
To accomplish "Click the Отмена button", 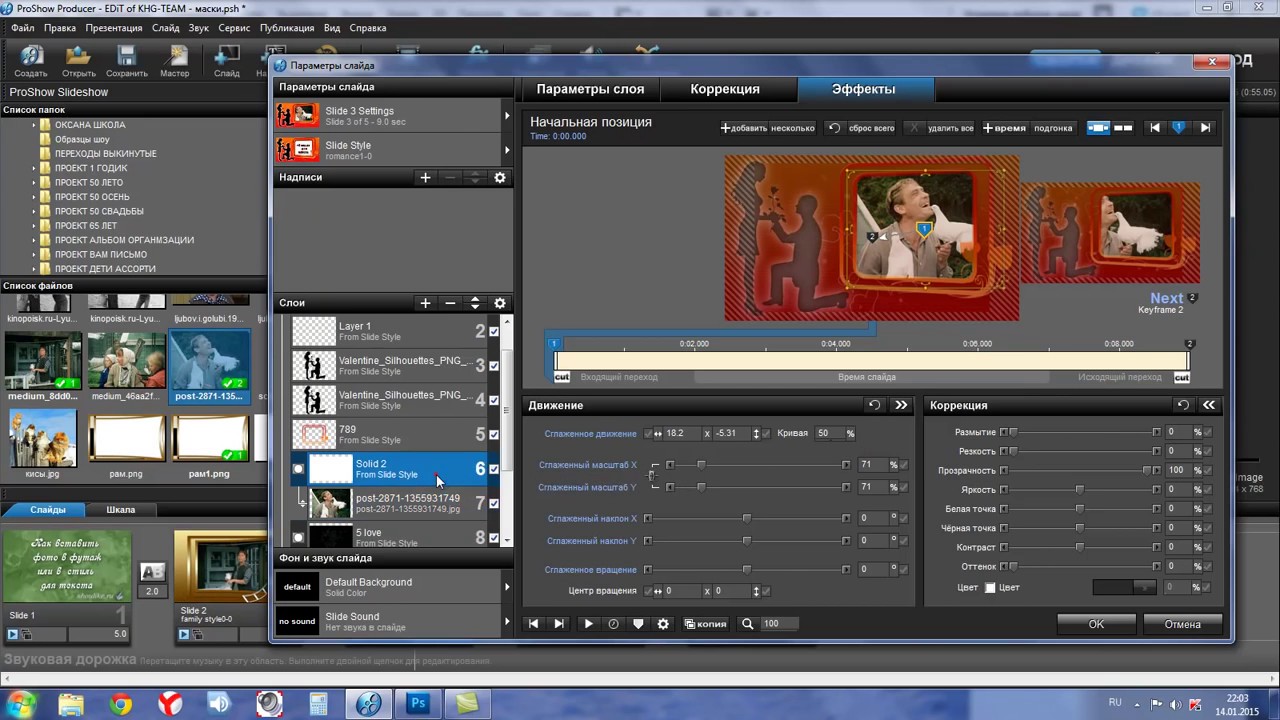I will pyautogui.click(x=1182, y=624).
